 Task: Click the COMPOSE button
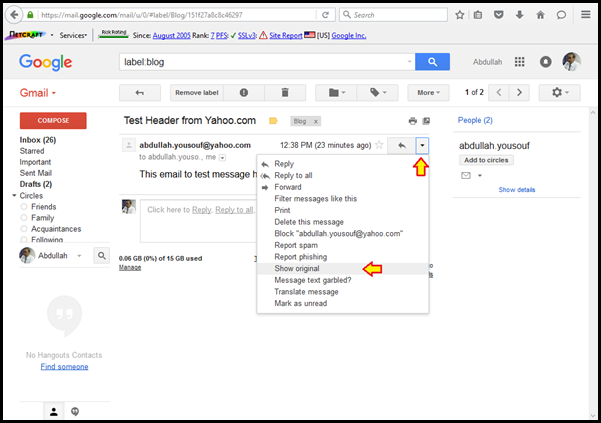[53, 120]
